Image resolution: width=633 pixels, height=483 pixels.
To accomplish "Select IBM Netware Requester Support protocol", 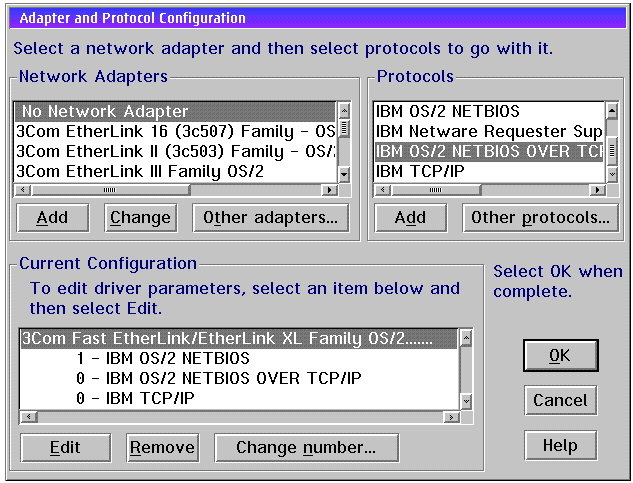I will 488,131.
